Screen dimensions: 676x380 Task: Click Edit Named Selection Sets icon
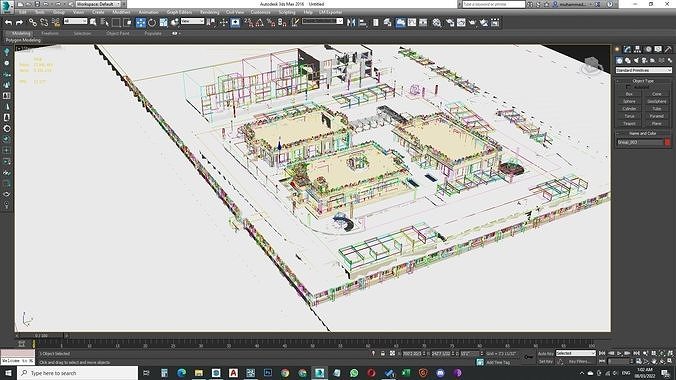tap(295, 22)
